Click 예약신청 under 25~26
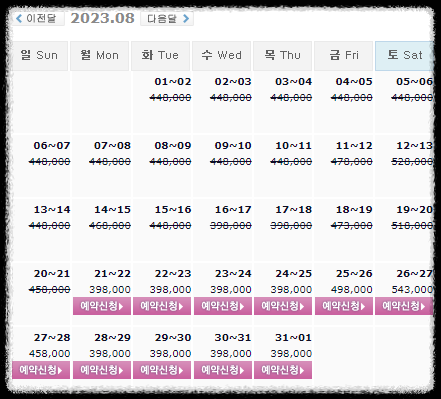 (344, 306)
